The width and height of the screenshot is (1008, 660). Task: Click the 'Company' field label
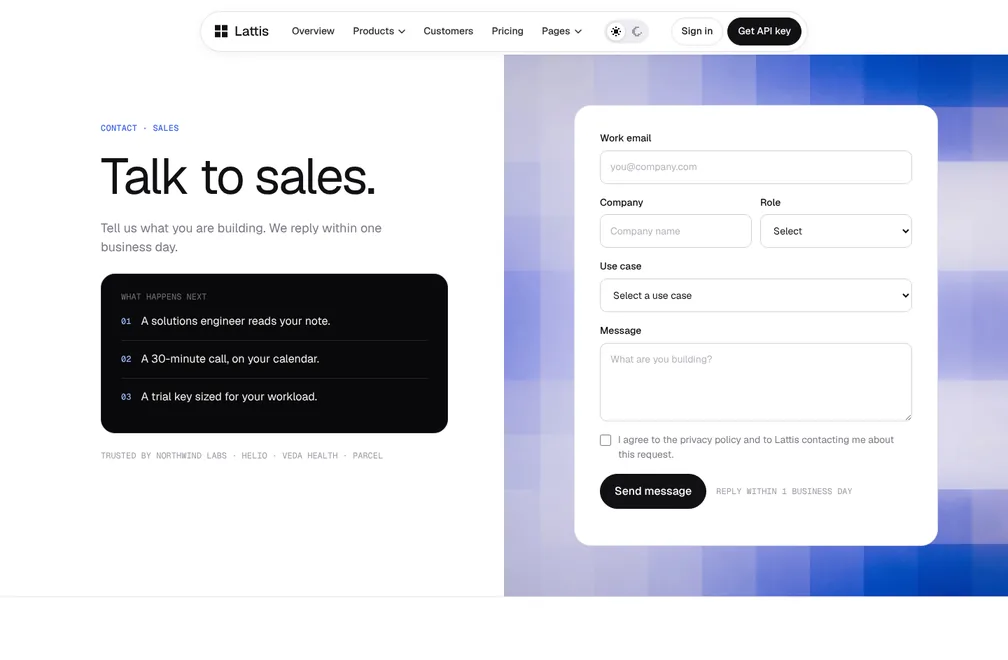[x=621, y=202]
